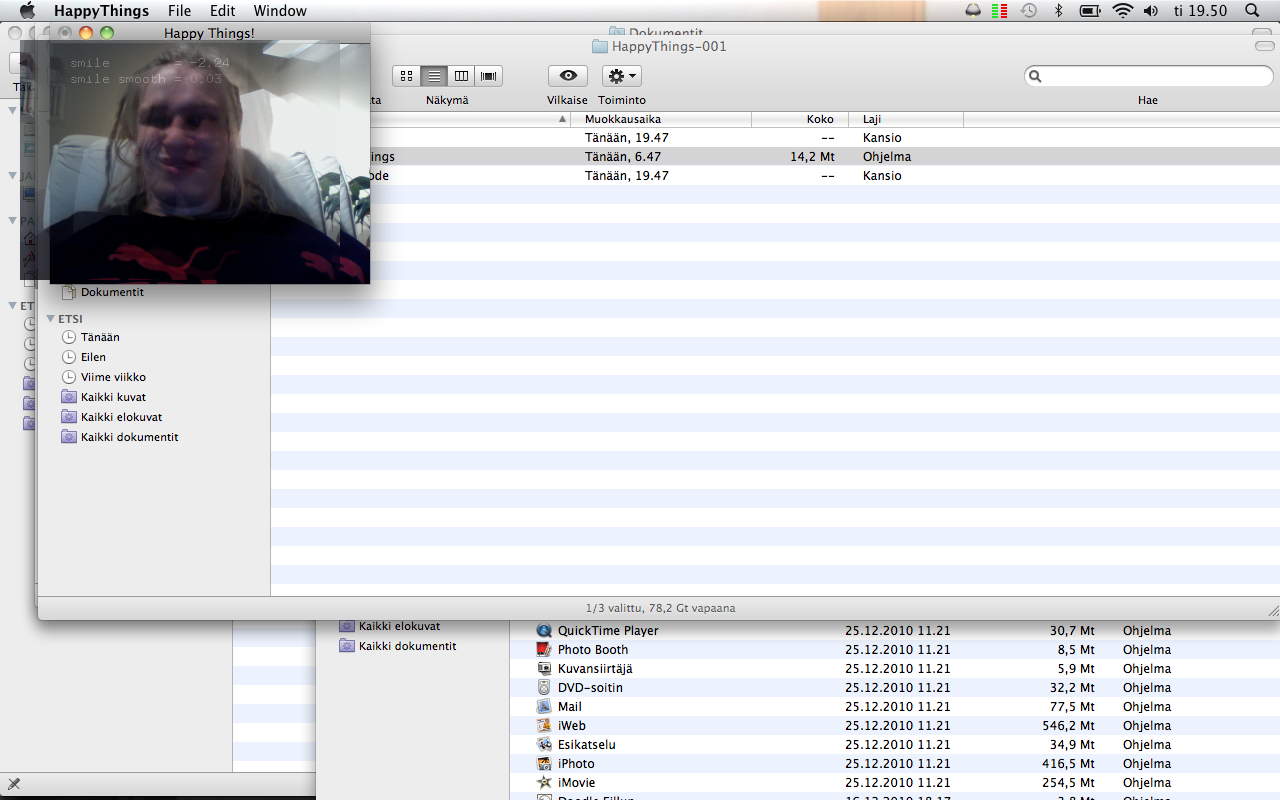Switch Finder to icon view
Viewport: 1280px width, 800px height.
click(x=406, y=76)
